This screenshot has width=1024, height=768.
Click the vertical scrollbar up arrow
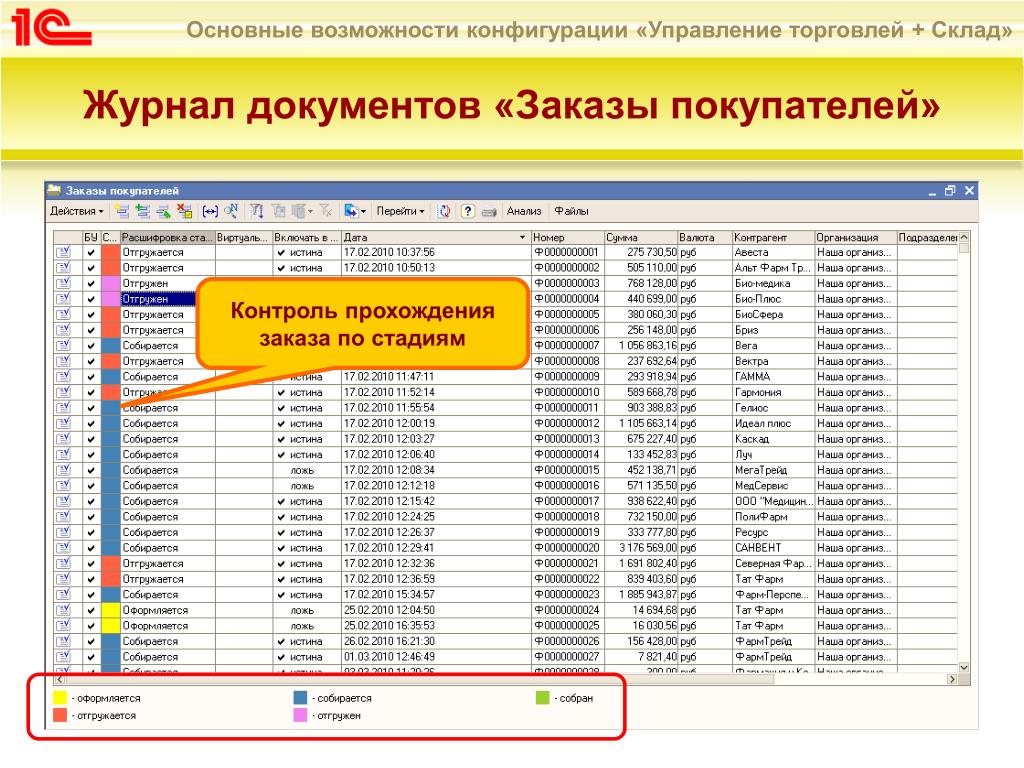coord(964,237)
